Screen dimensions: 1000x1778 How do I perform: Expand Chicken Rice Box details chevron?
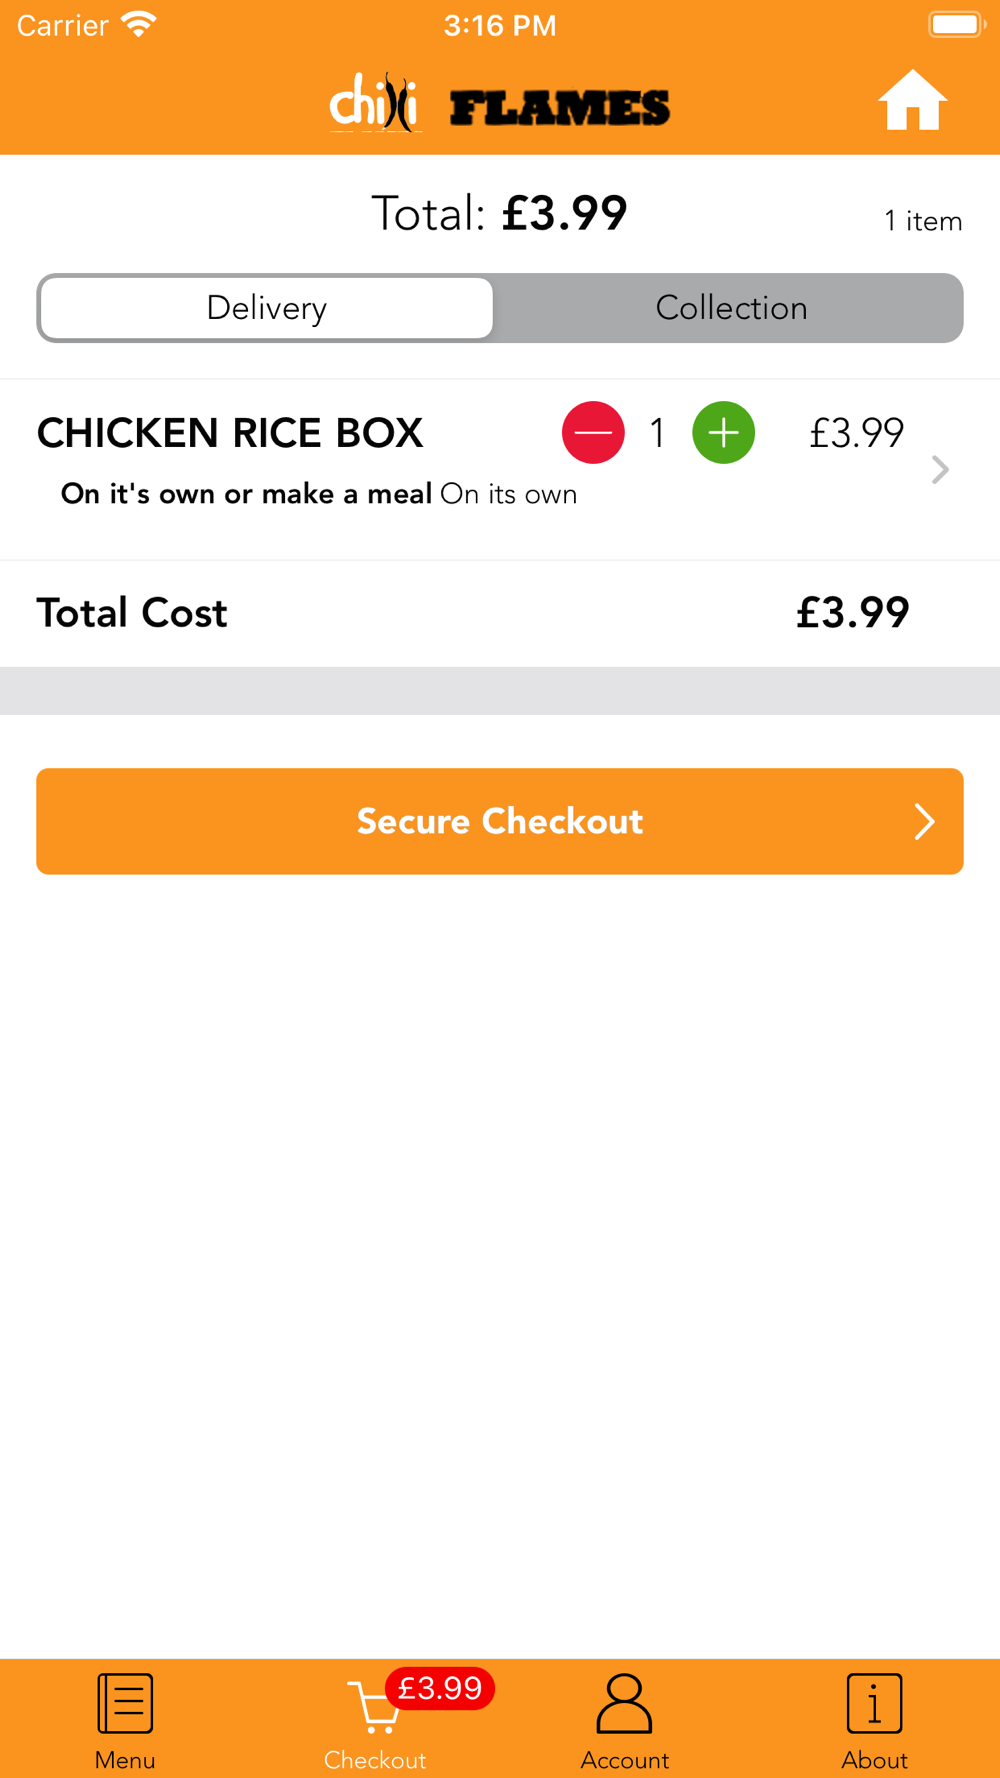[940, 469]
